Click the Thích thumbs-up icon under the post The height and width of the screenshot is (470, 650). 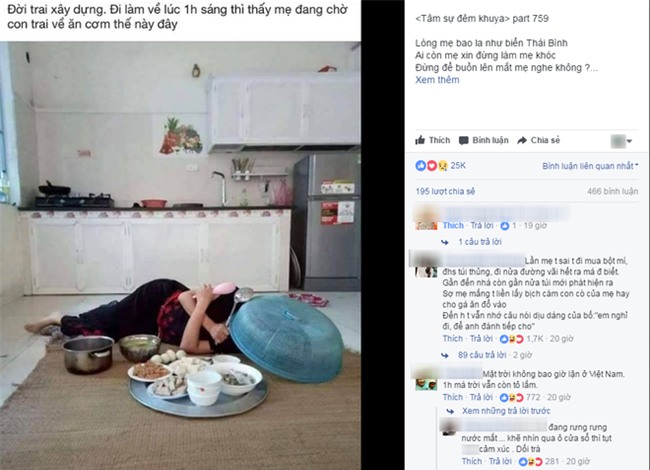click(x=420, y=140)
